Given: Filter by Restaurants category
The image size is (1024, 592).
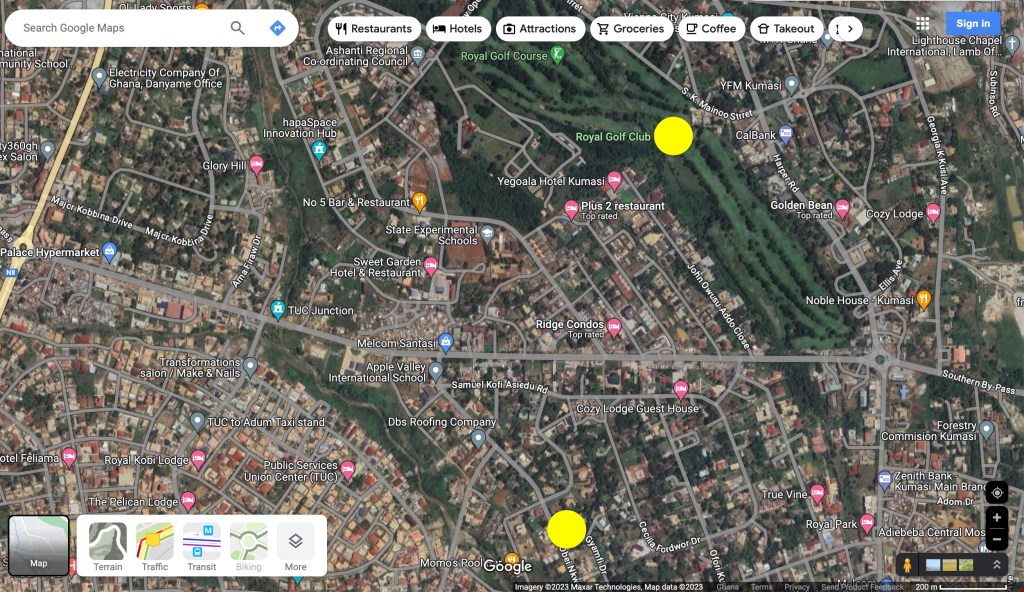Looking at the screenshot, I should pos(374,29).
